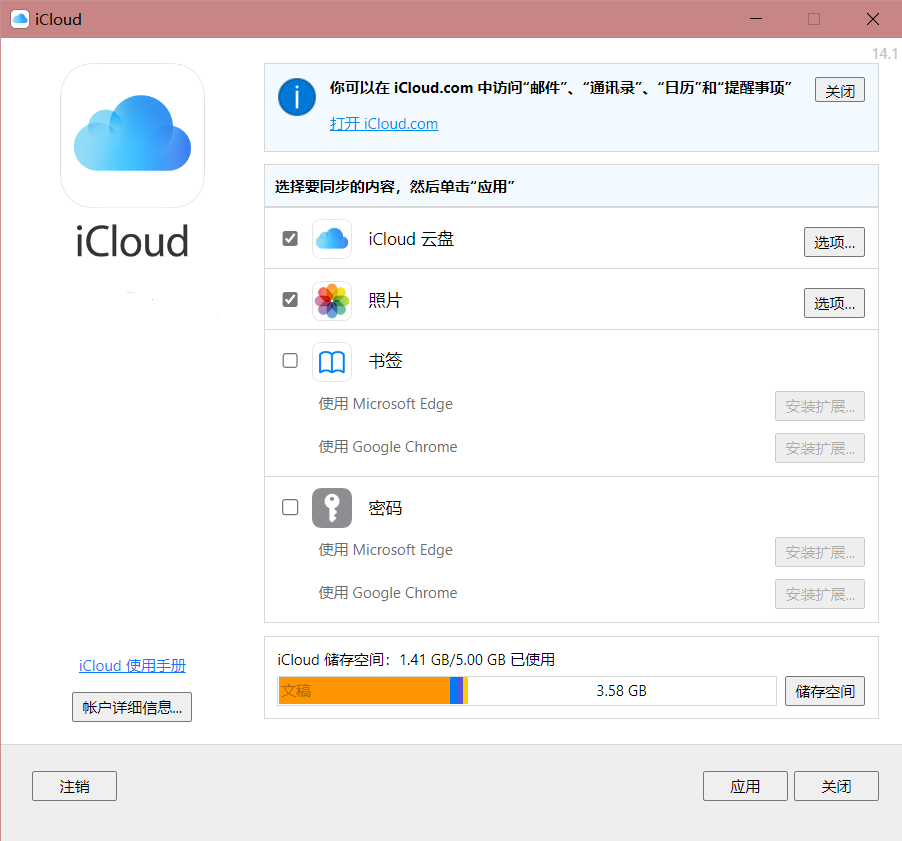The height and width of the screenshot is (841, 902).
Task: Open 选项 for 照片
Action: click(x=834, y=303)
